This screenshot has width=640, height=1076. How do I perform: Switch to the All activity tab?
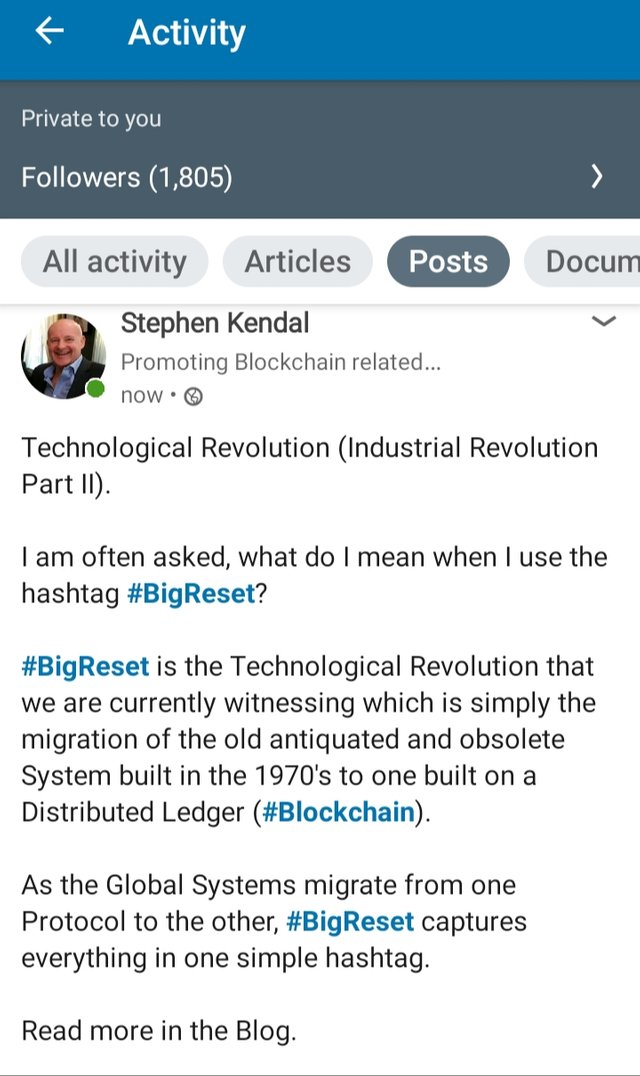(114, 262)
